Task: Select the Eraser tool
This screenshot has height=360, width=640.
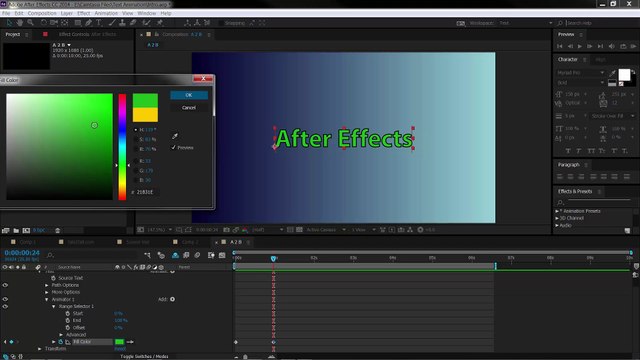Action: (133, 23)
